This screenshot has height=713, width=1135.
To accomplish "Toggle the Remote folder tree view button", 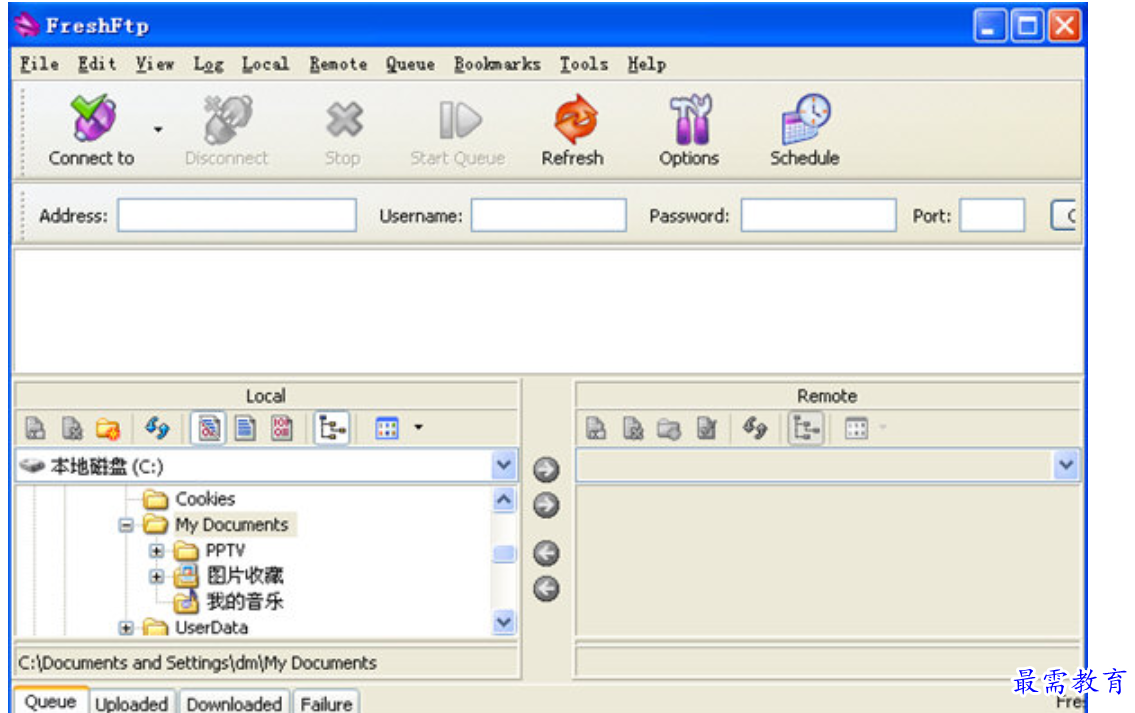I will click(806, 428).
